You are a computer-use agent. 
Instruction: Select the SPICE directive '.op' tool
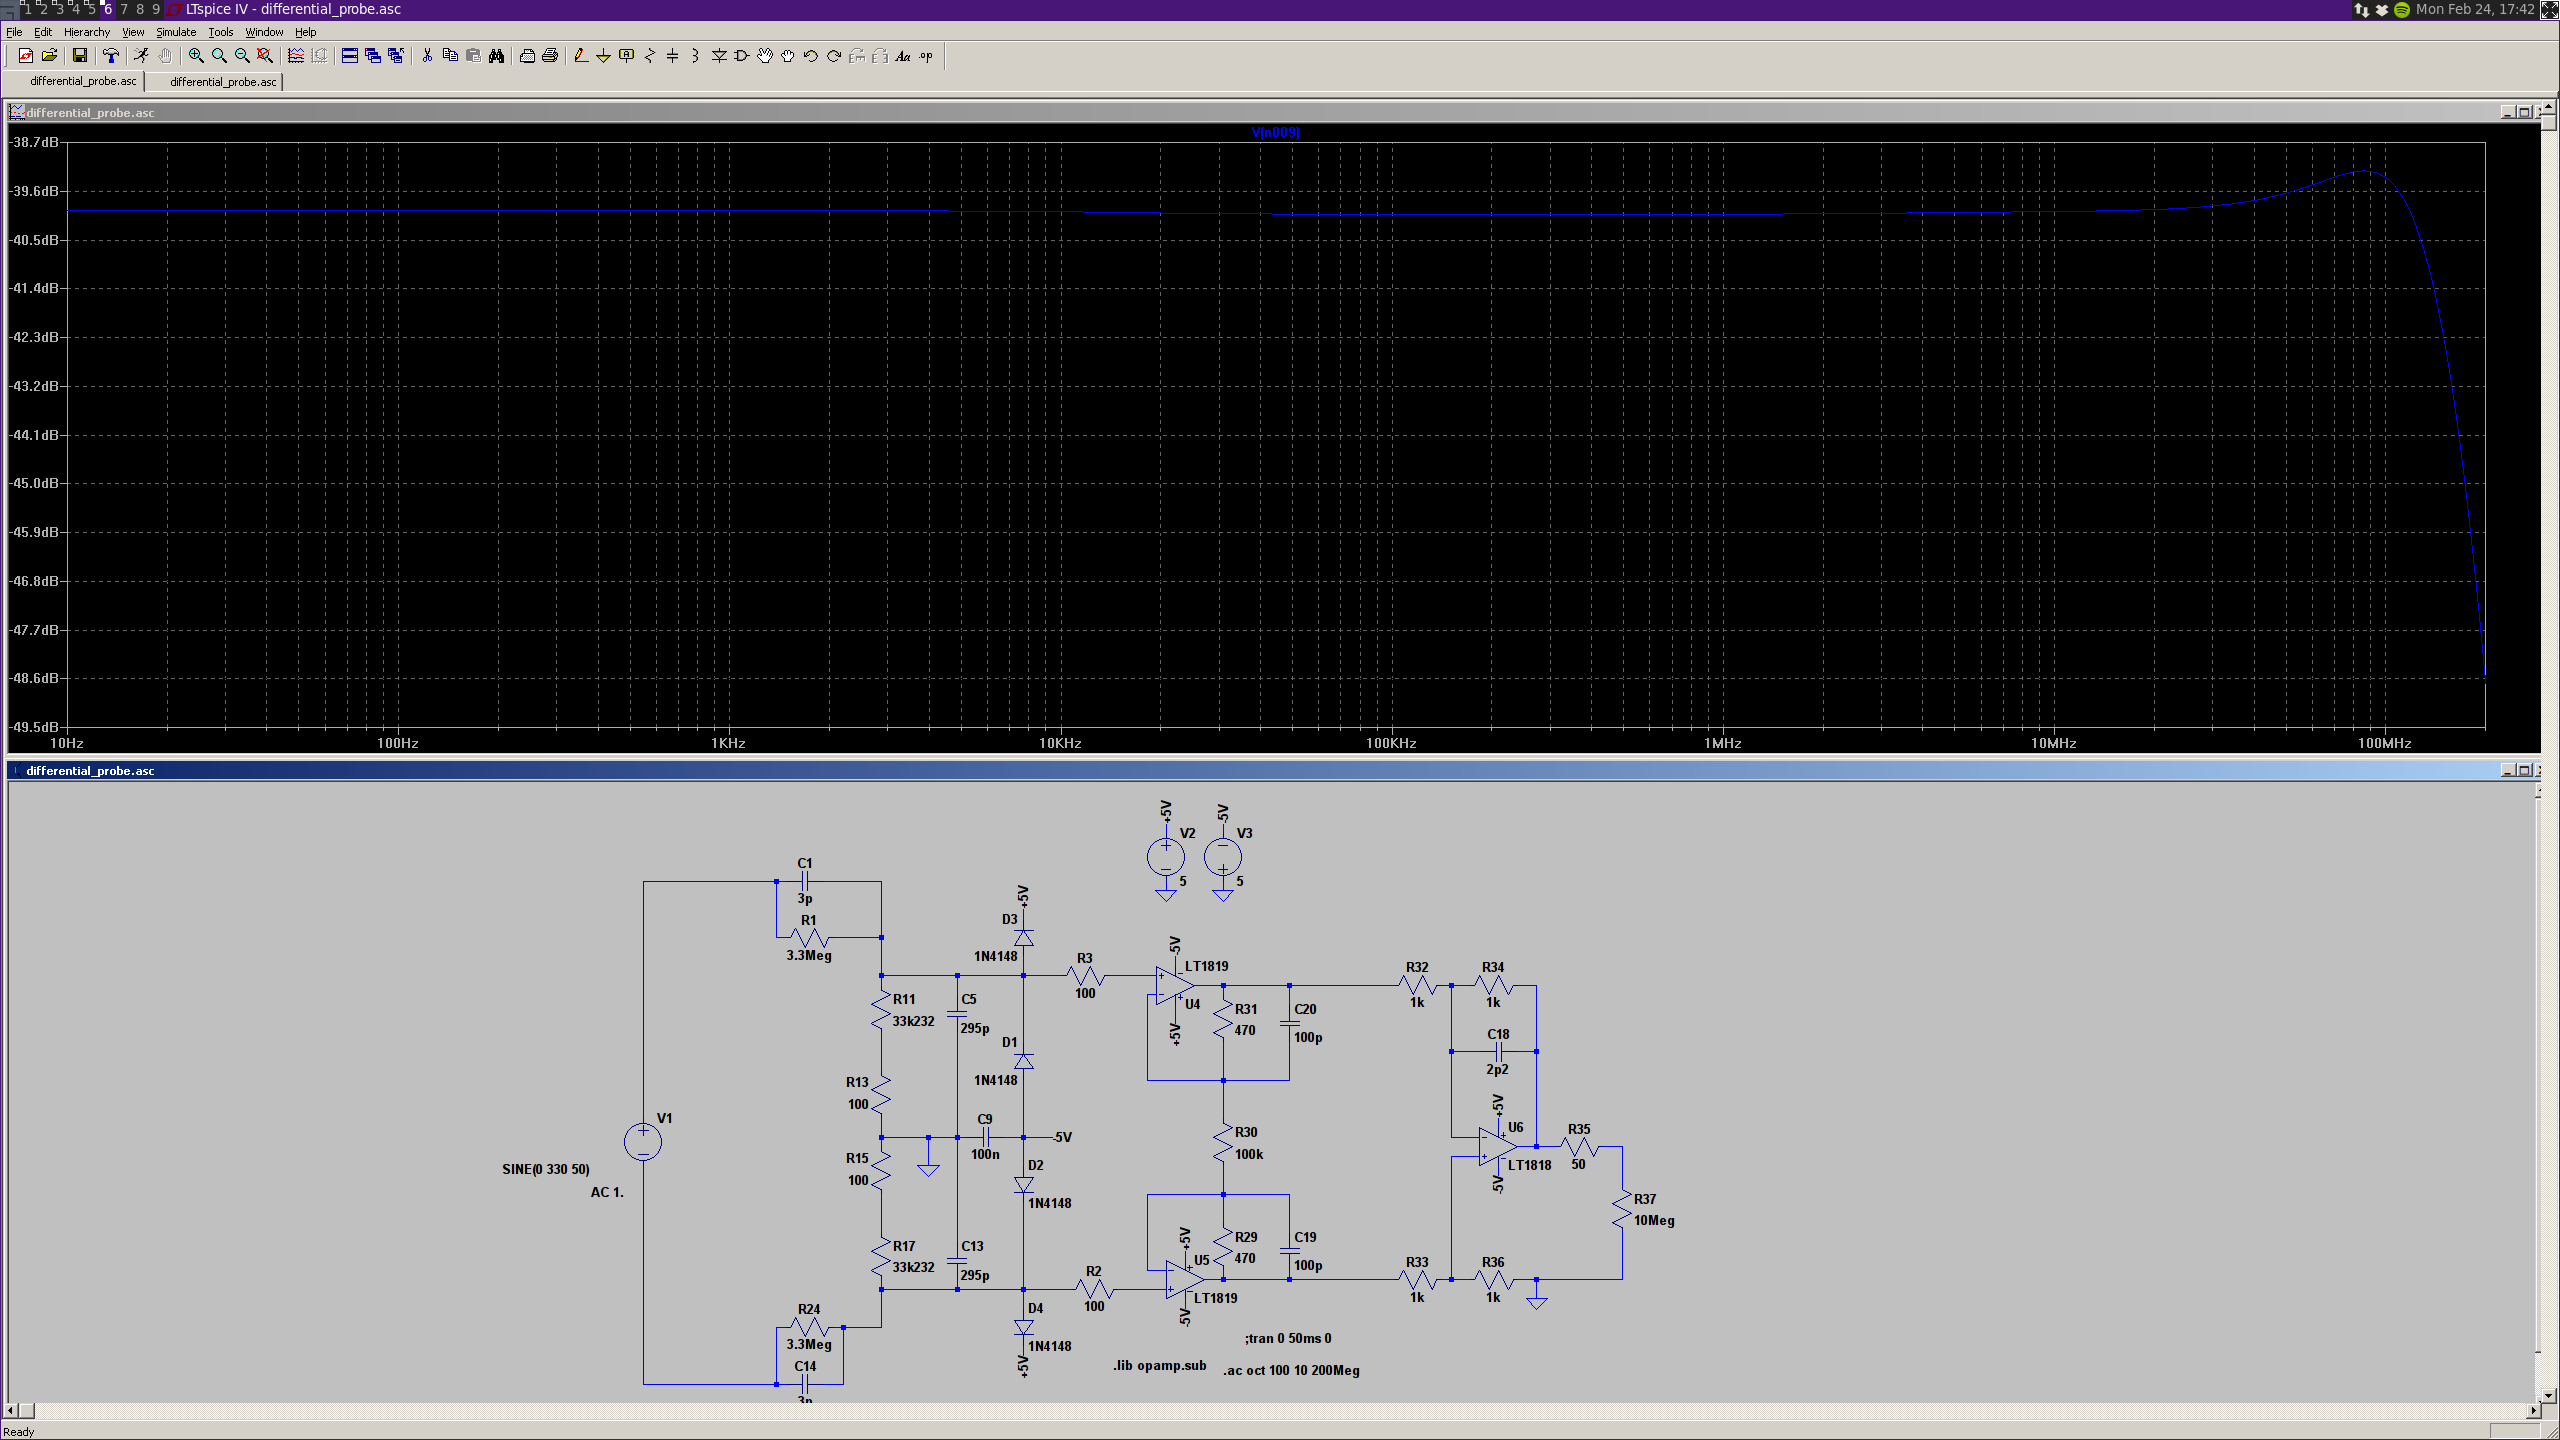pos(926,56)
